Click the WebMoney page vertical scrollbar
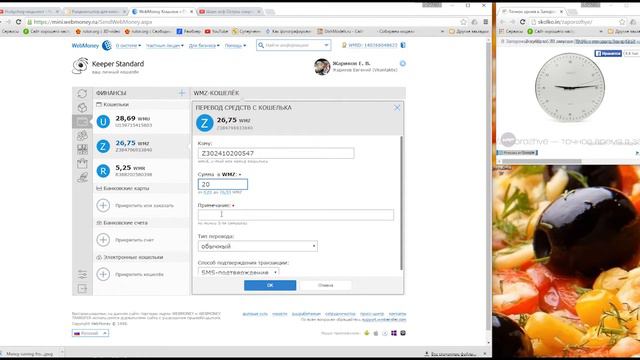Viewport: 640px width, 360px height. 489,187
